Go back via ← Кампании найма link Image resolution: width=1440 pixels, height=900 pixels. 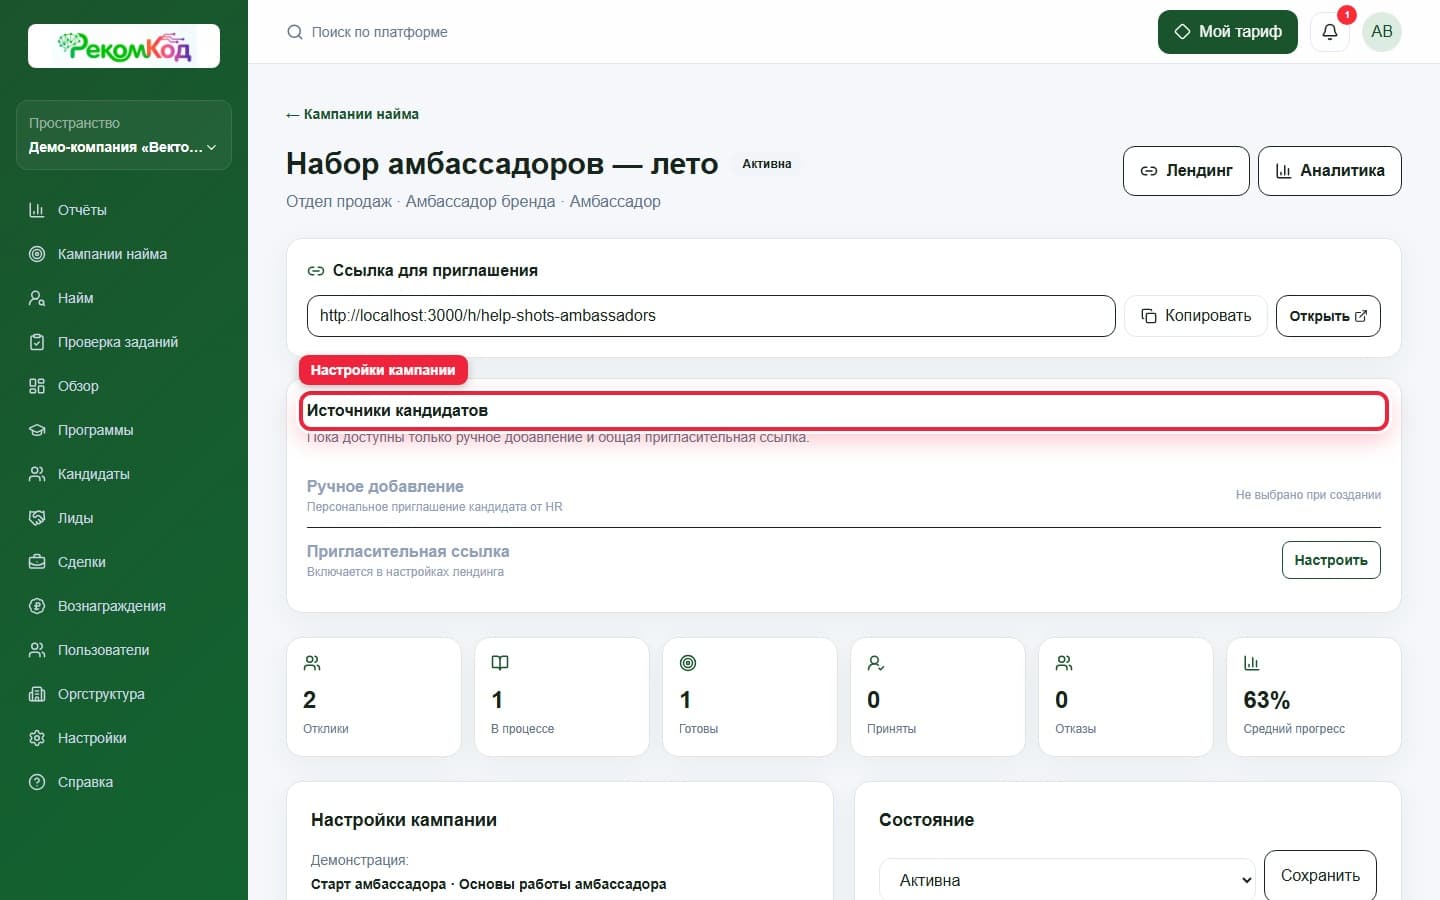click(x=352, y=114)
